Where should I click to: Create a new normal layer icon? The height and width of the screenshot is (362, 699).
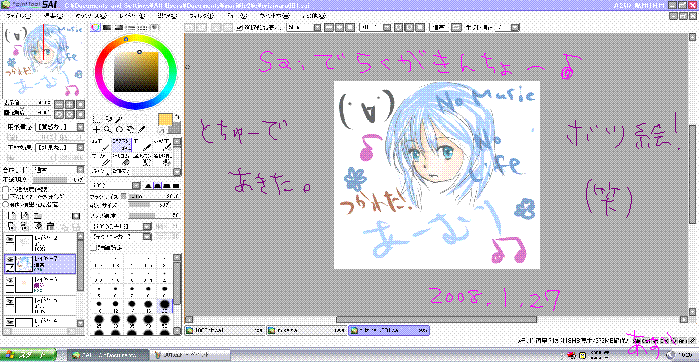11,216
